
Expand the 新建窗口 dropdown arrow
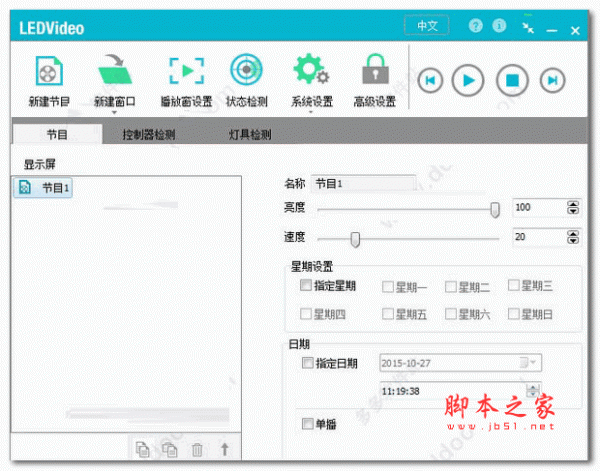[x=114, y=112]
